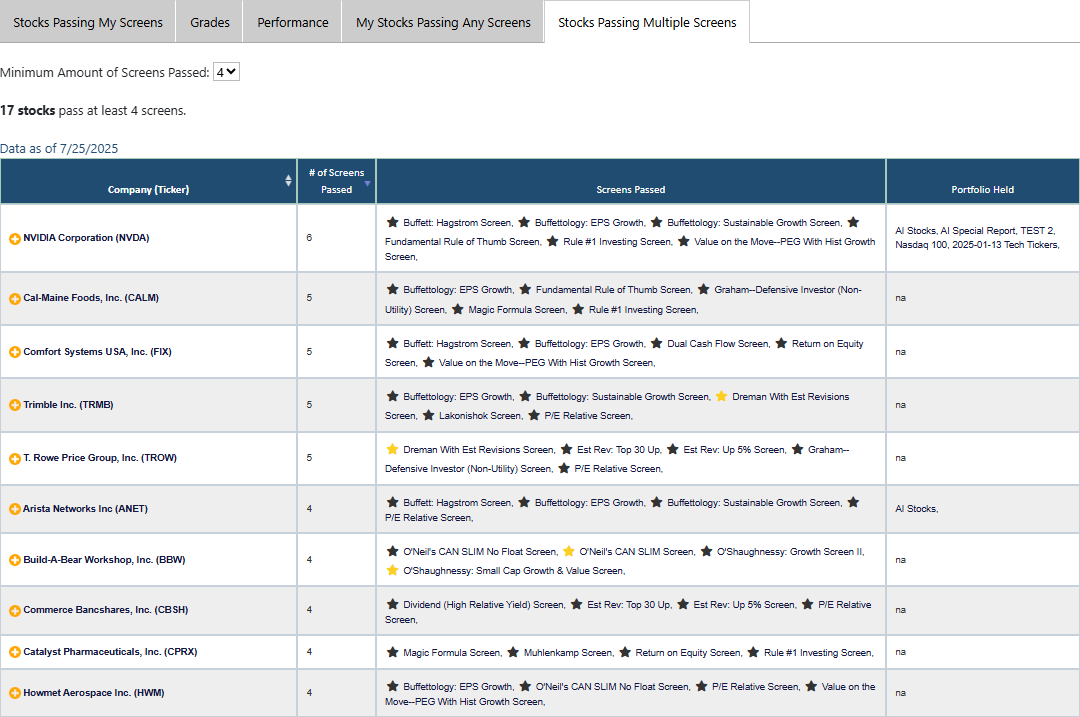Click the 'Data as of 7/25/2025' text
Screen dimensions: 1080x717
pos(59,148)
